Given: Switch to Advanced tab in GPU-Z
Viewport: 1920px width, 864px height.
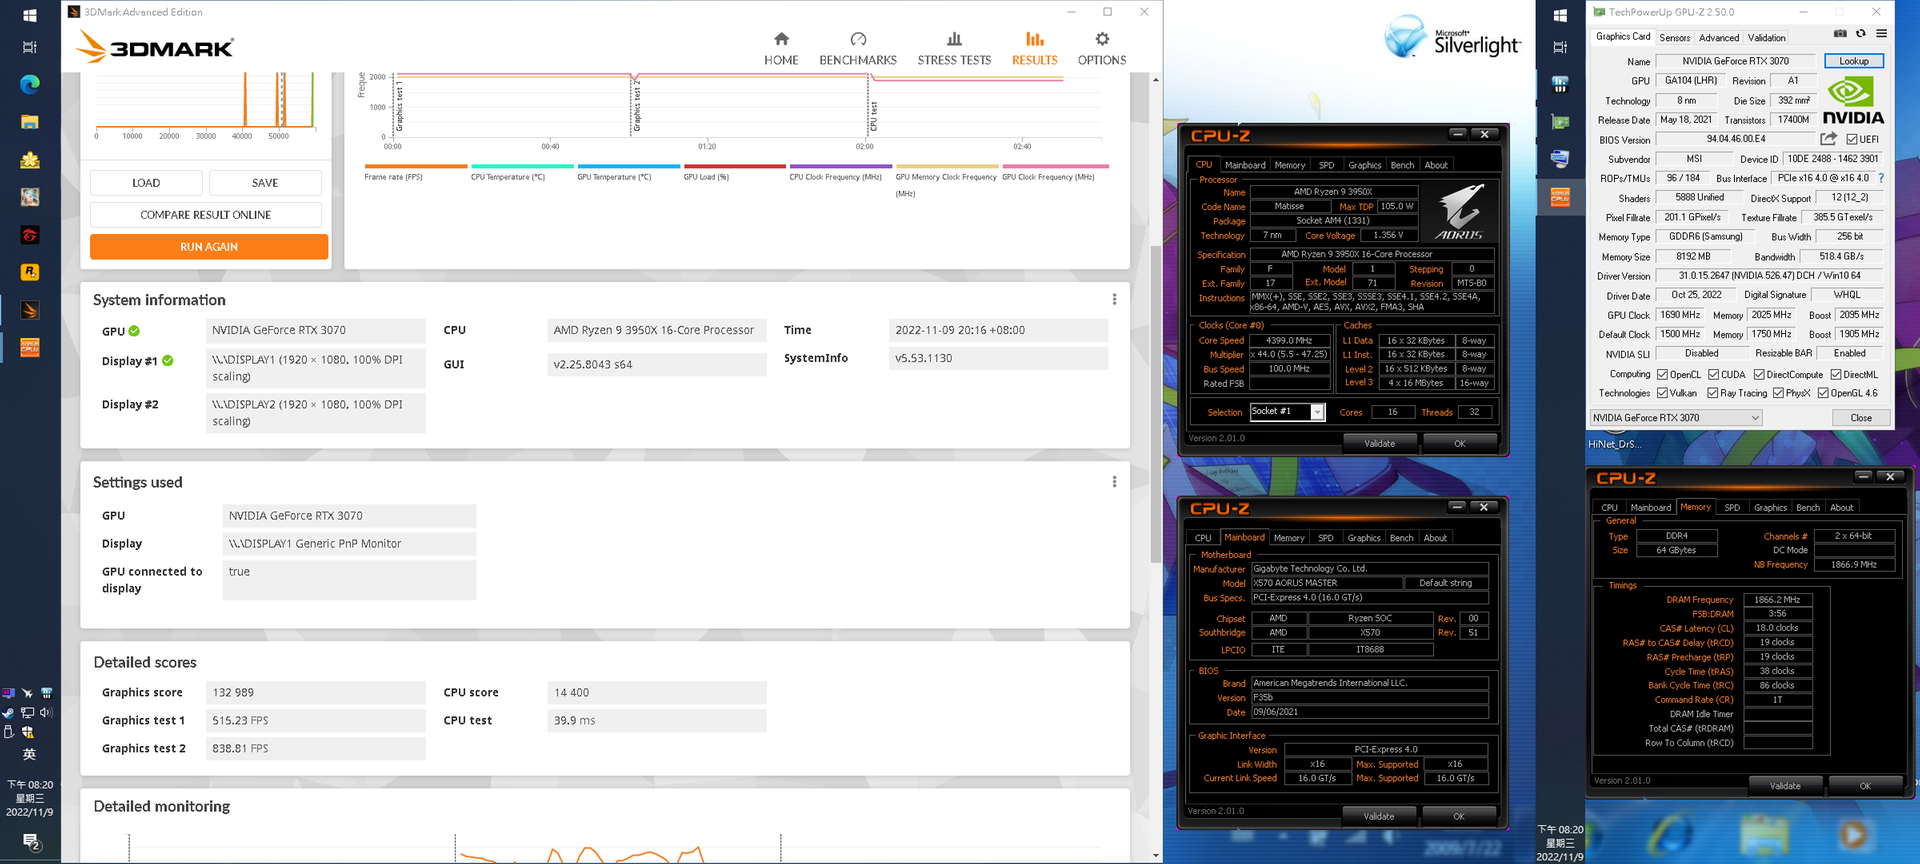Looking at the screenshot, I should [x=1719, y=38].
